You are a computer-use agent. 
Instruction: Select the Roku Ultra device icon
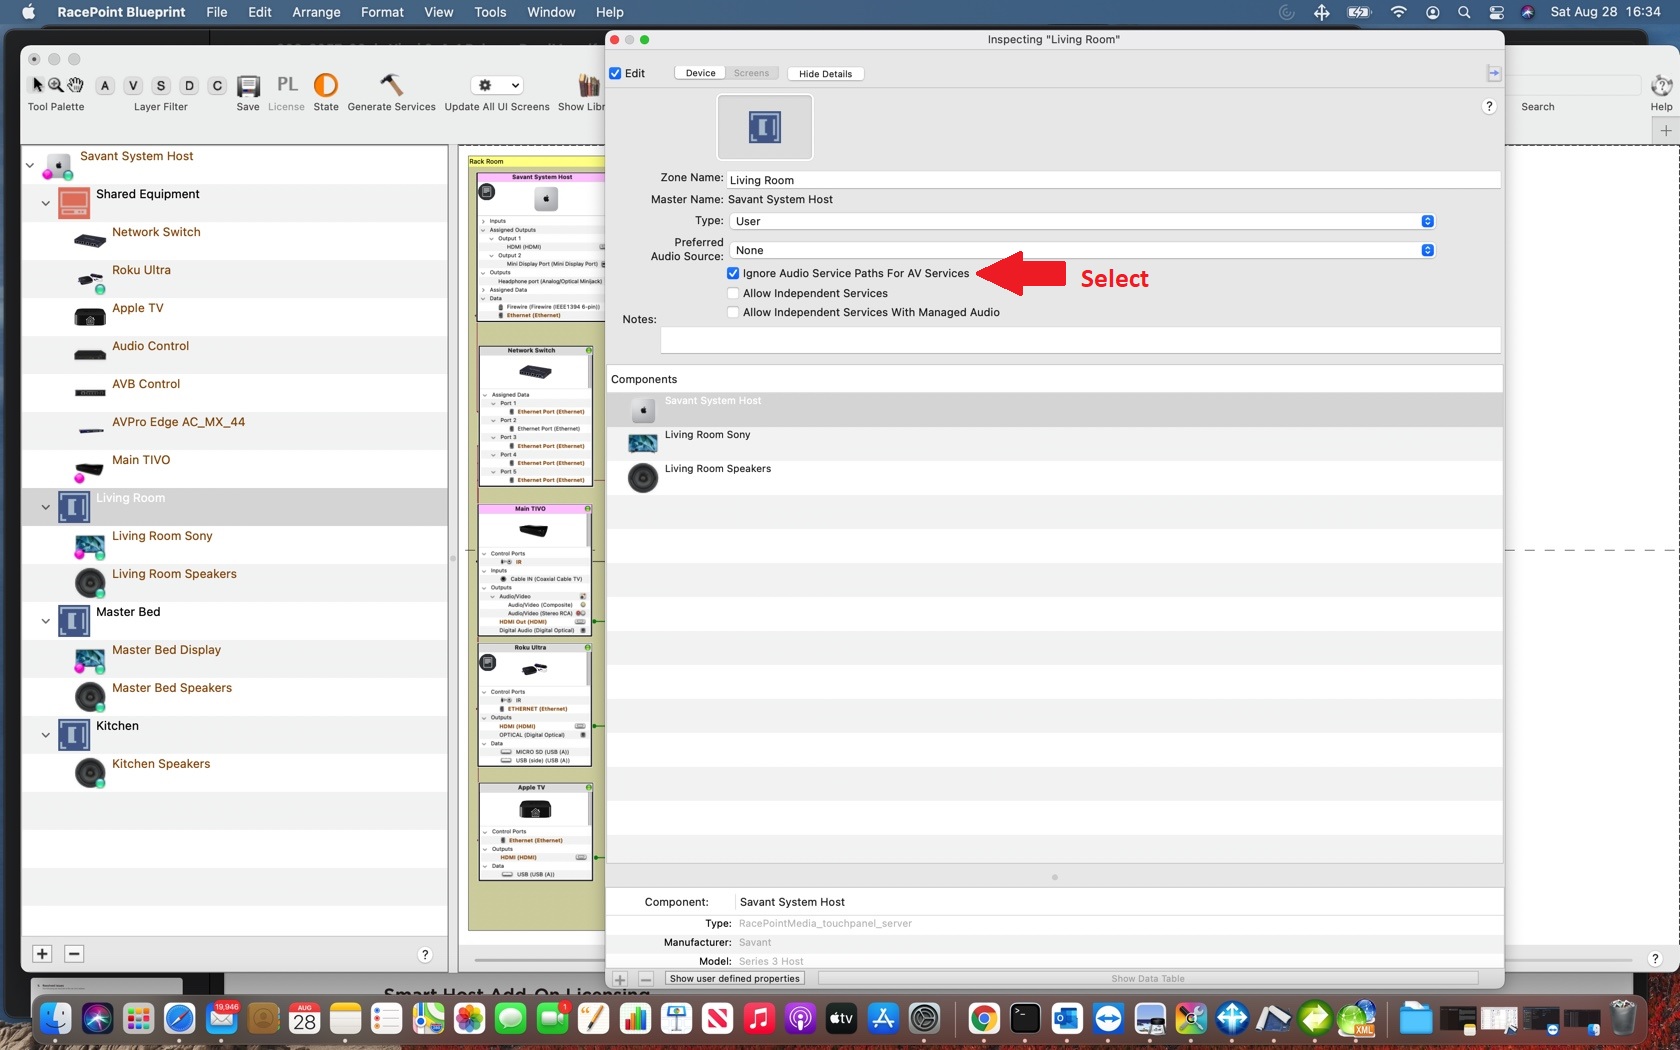tap(90, 280)
